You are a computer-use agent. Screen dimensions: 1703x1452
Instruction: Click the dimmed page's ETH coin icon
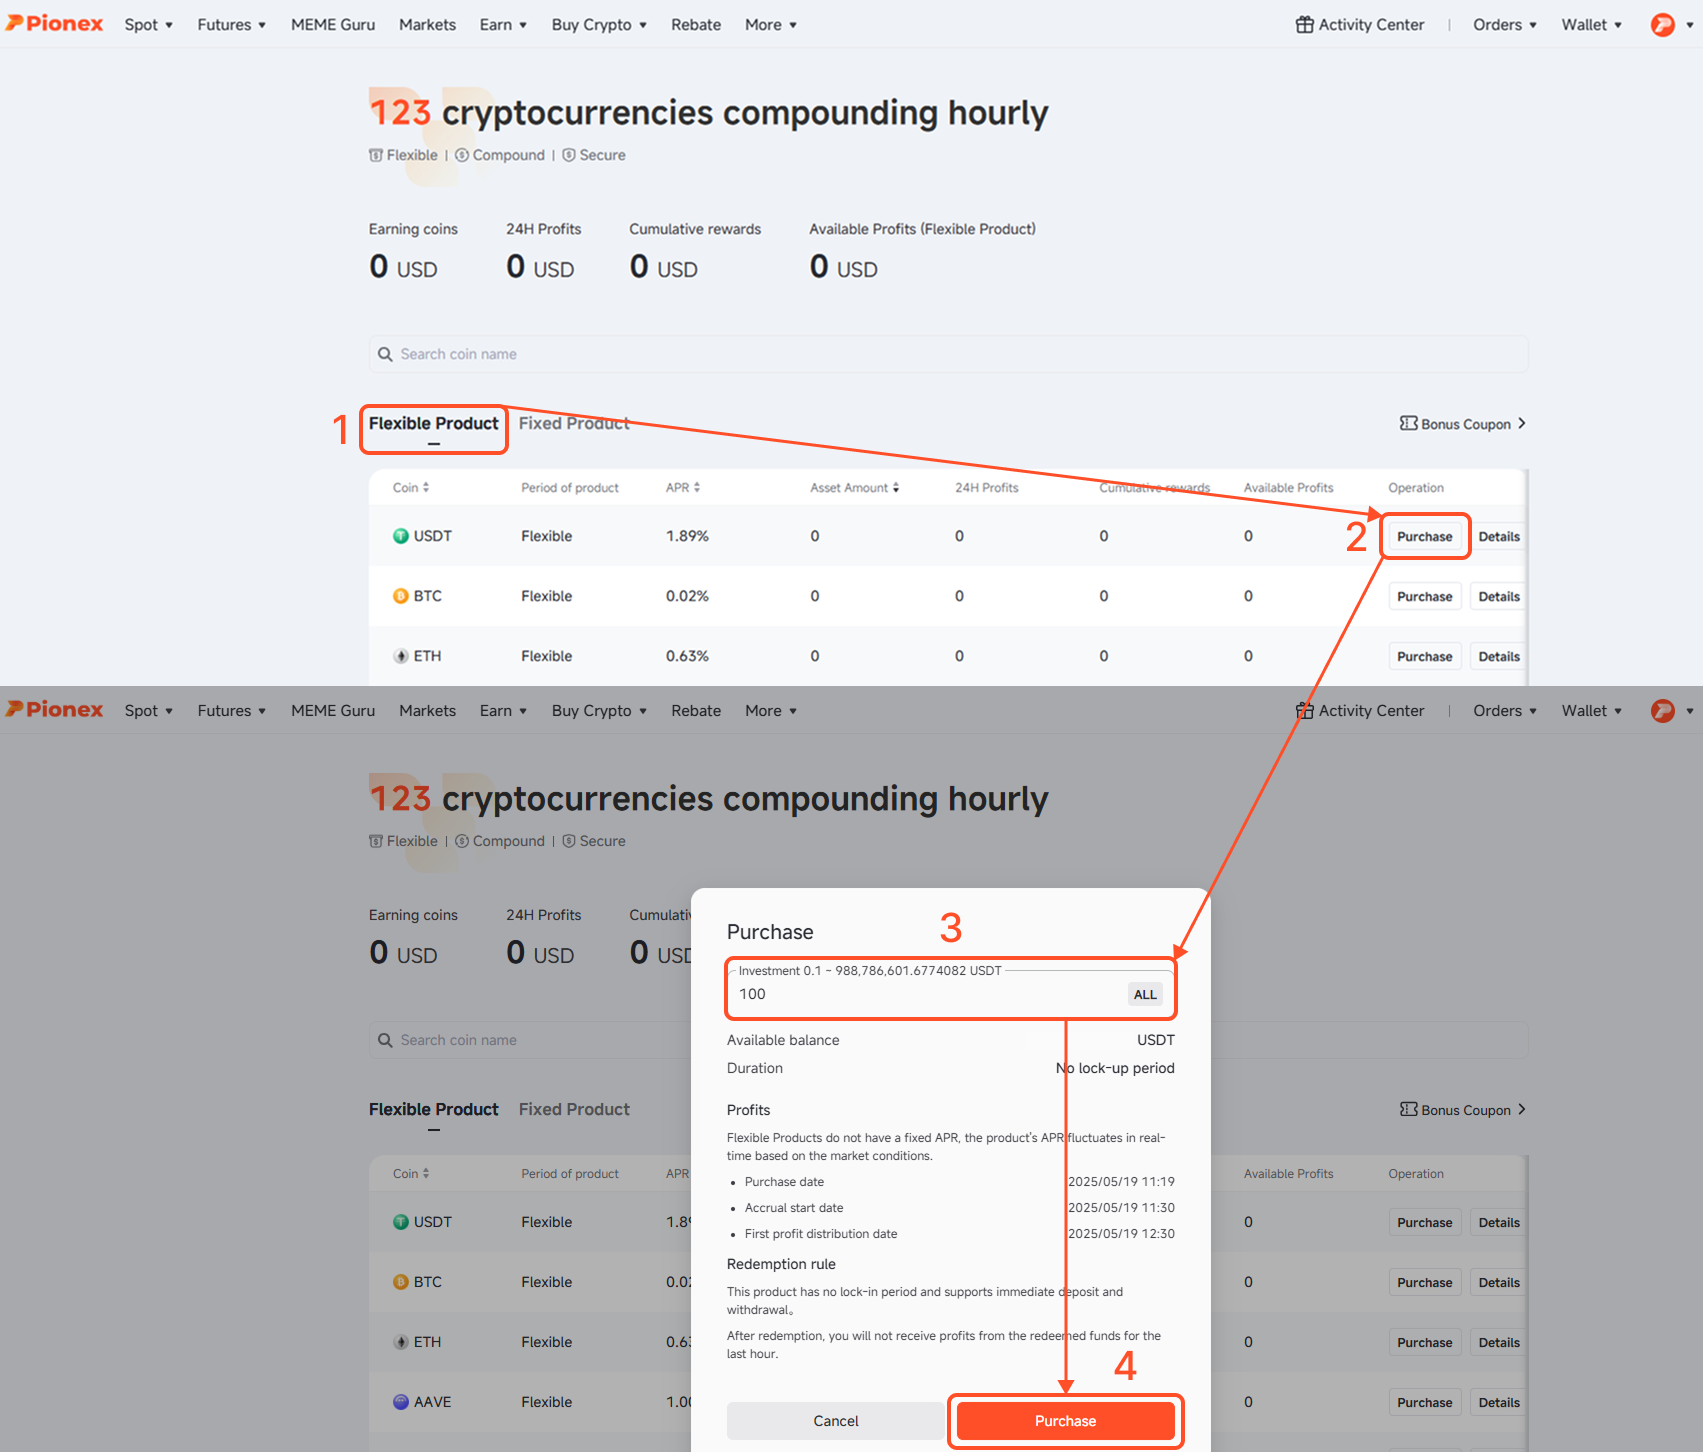coord(401,1342)
